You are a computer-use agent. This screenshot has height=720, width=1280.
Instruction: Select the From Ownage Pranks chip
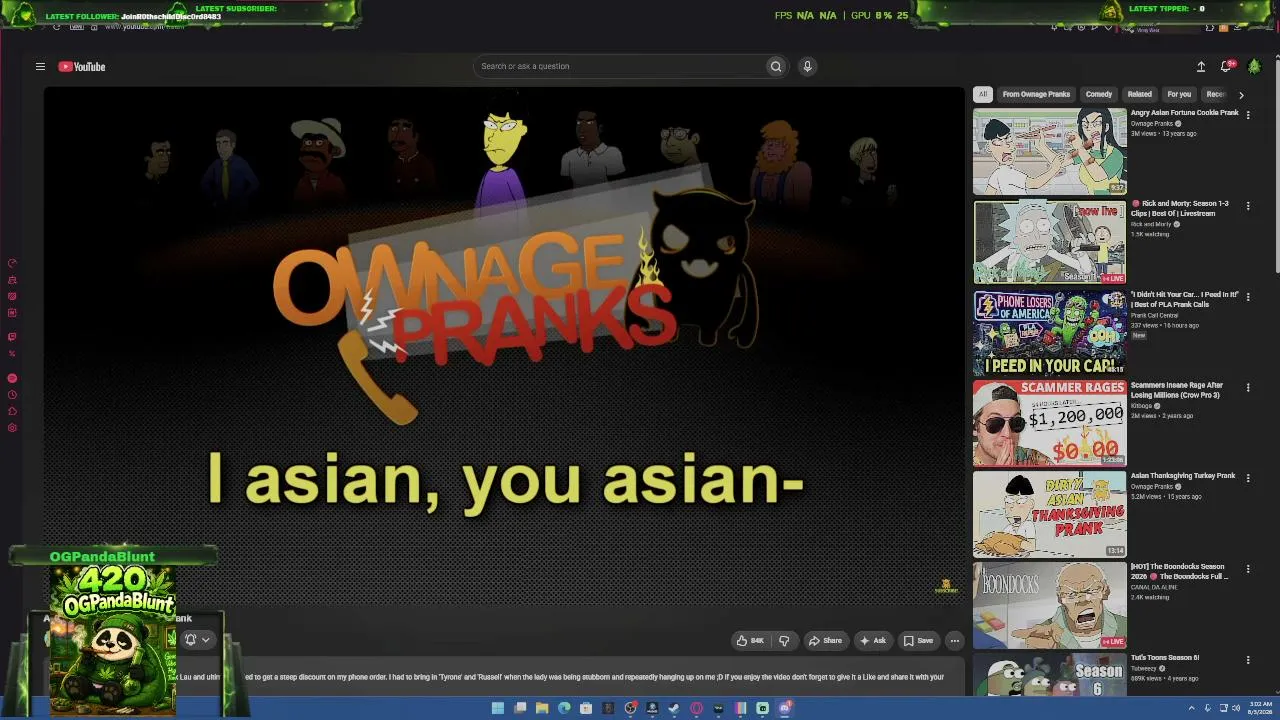click(x=1036, y=94)
